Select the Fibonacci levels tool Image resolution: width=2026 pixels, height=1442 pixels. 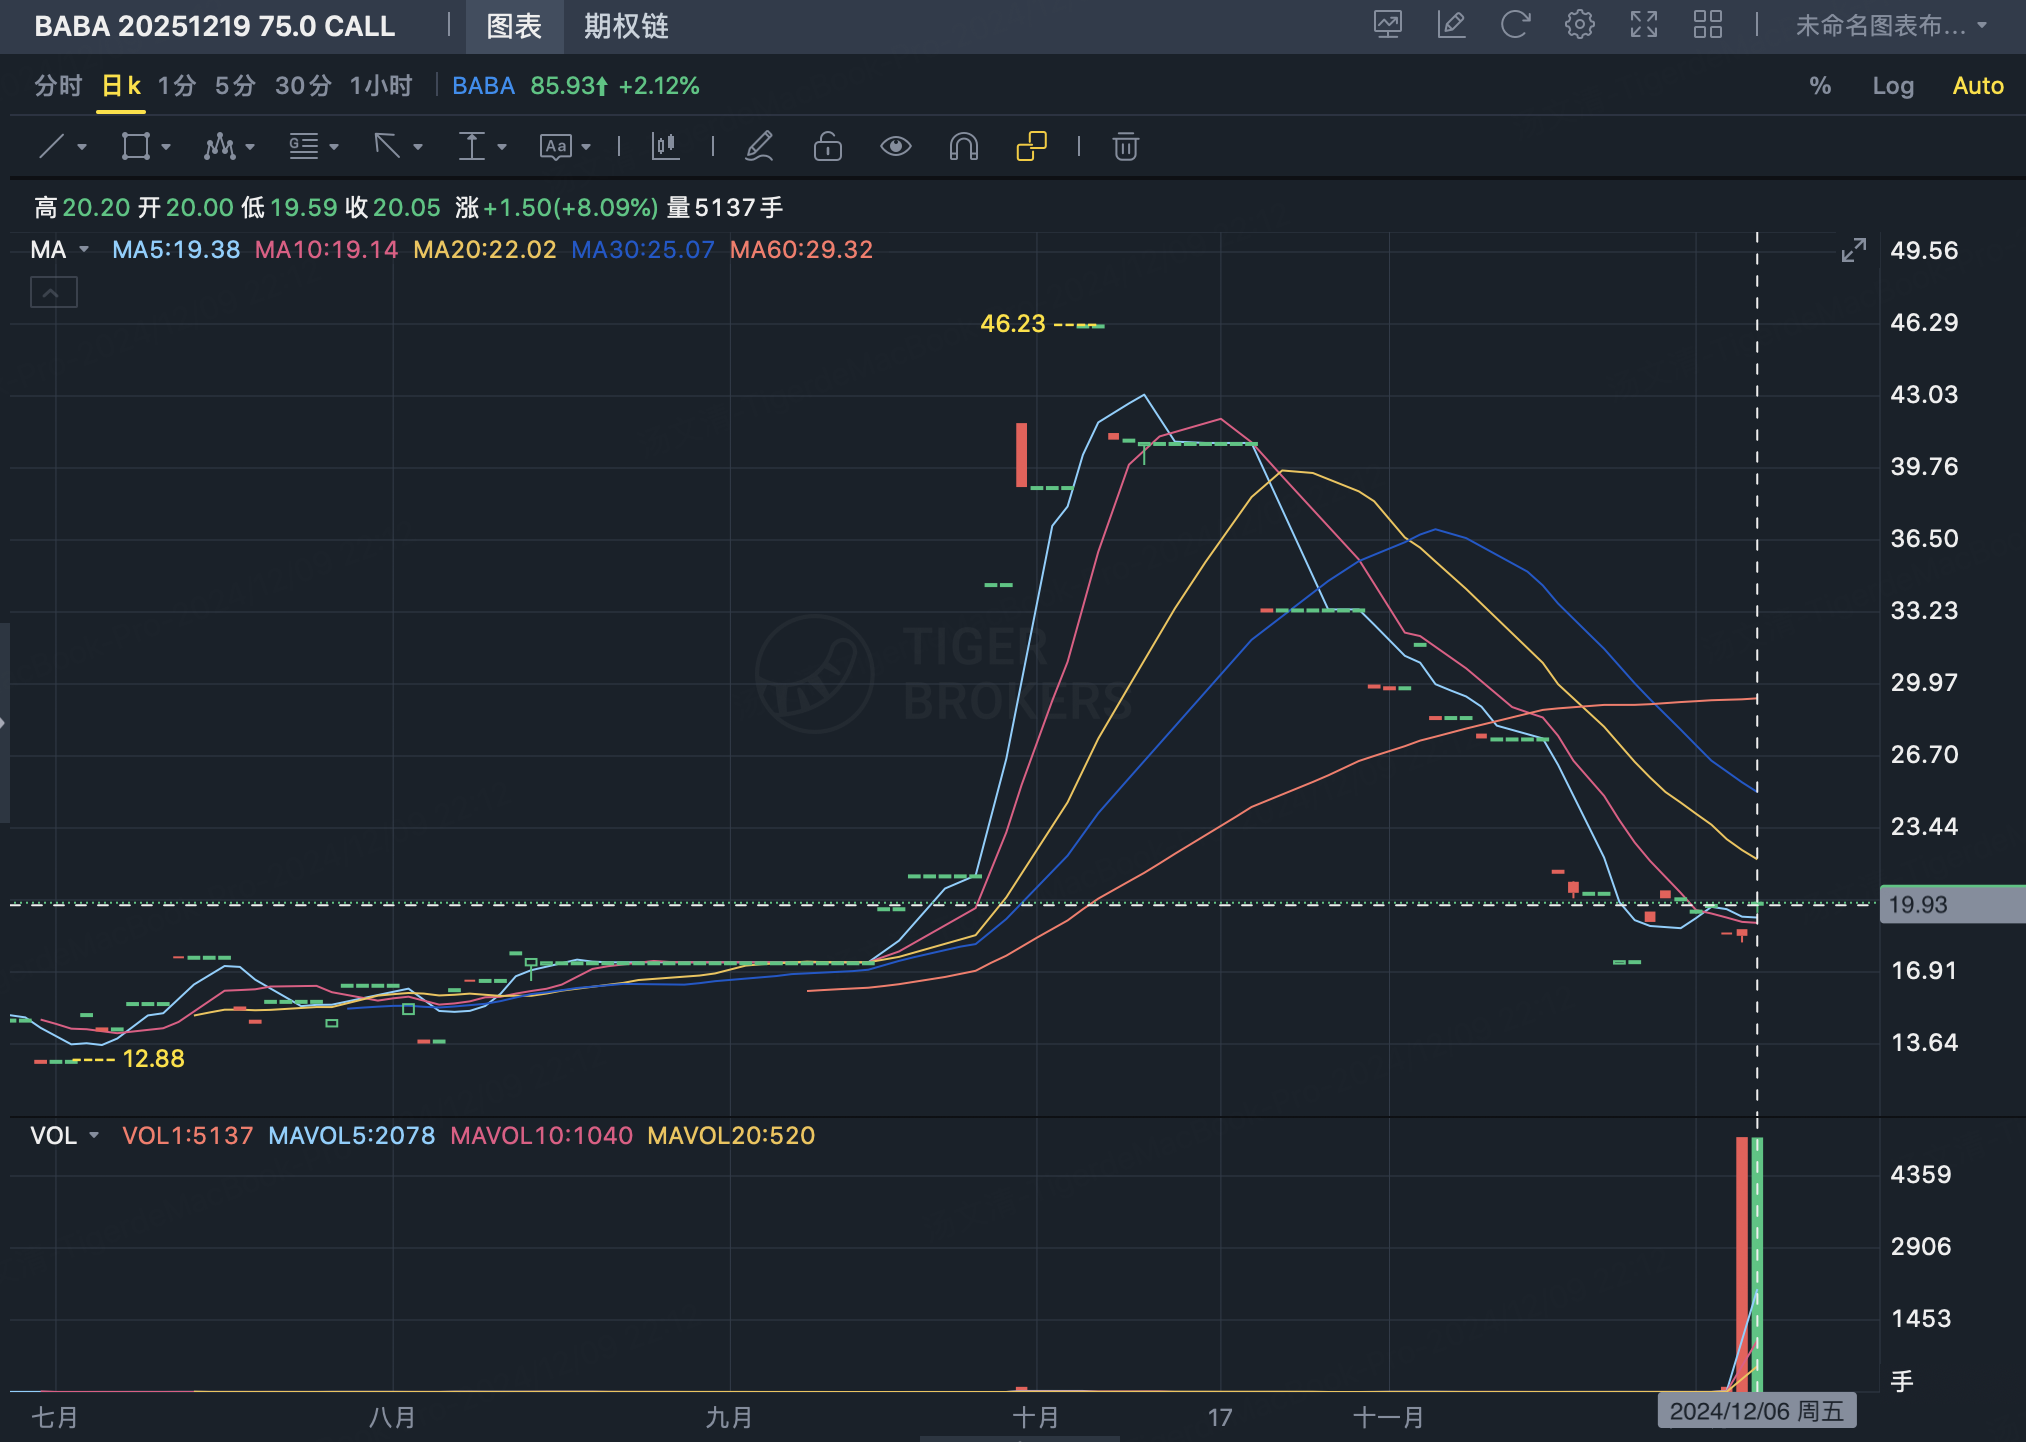click(303, 147)
